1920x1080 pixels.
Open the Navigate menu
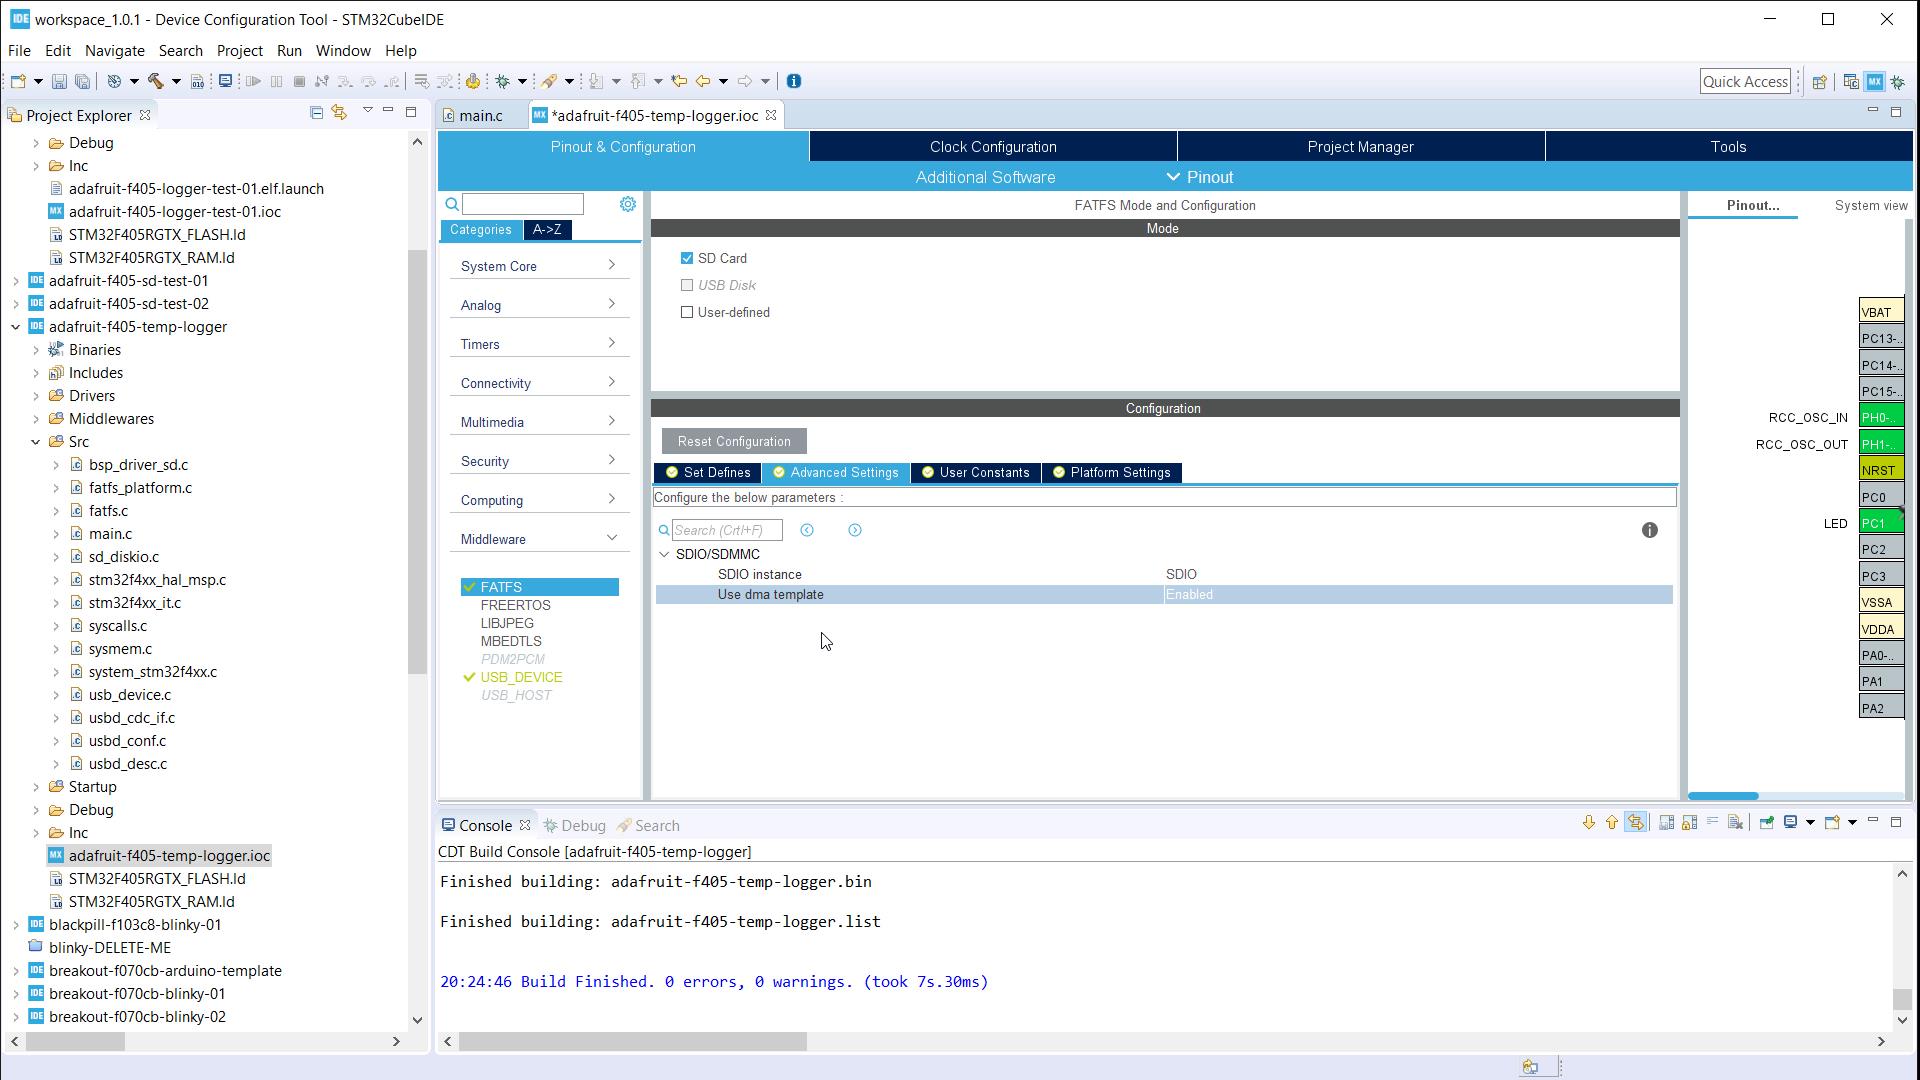click(114, 50)
